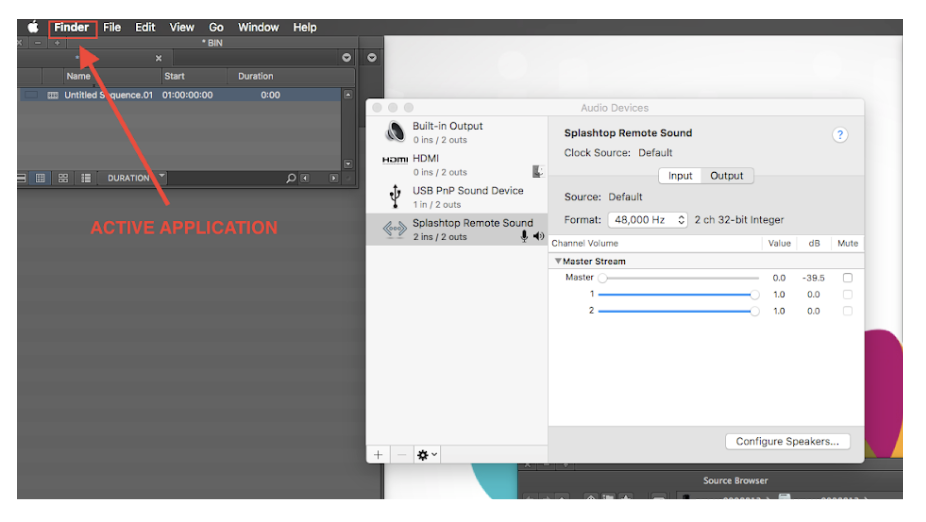The height and width of the screenshot is (522, 926).
Task: Click the bin scrollbar up arrow
Action: click(x=348, y=94)
